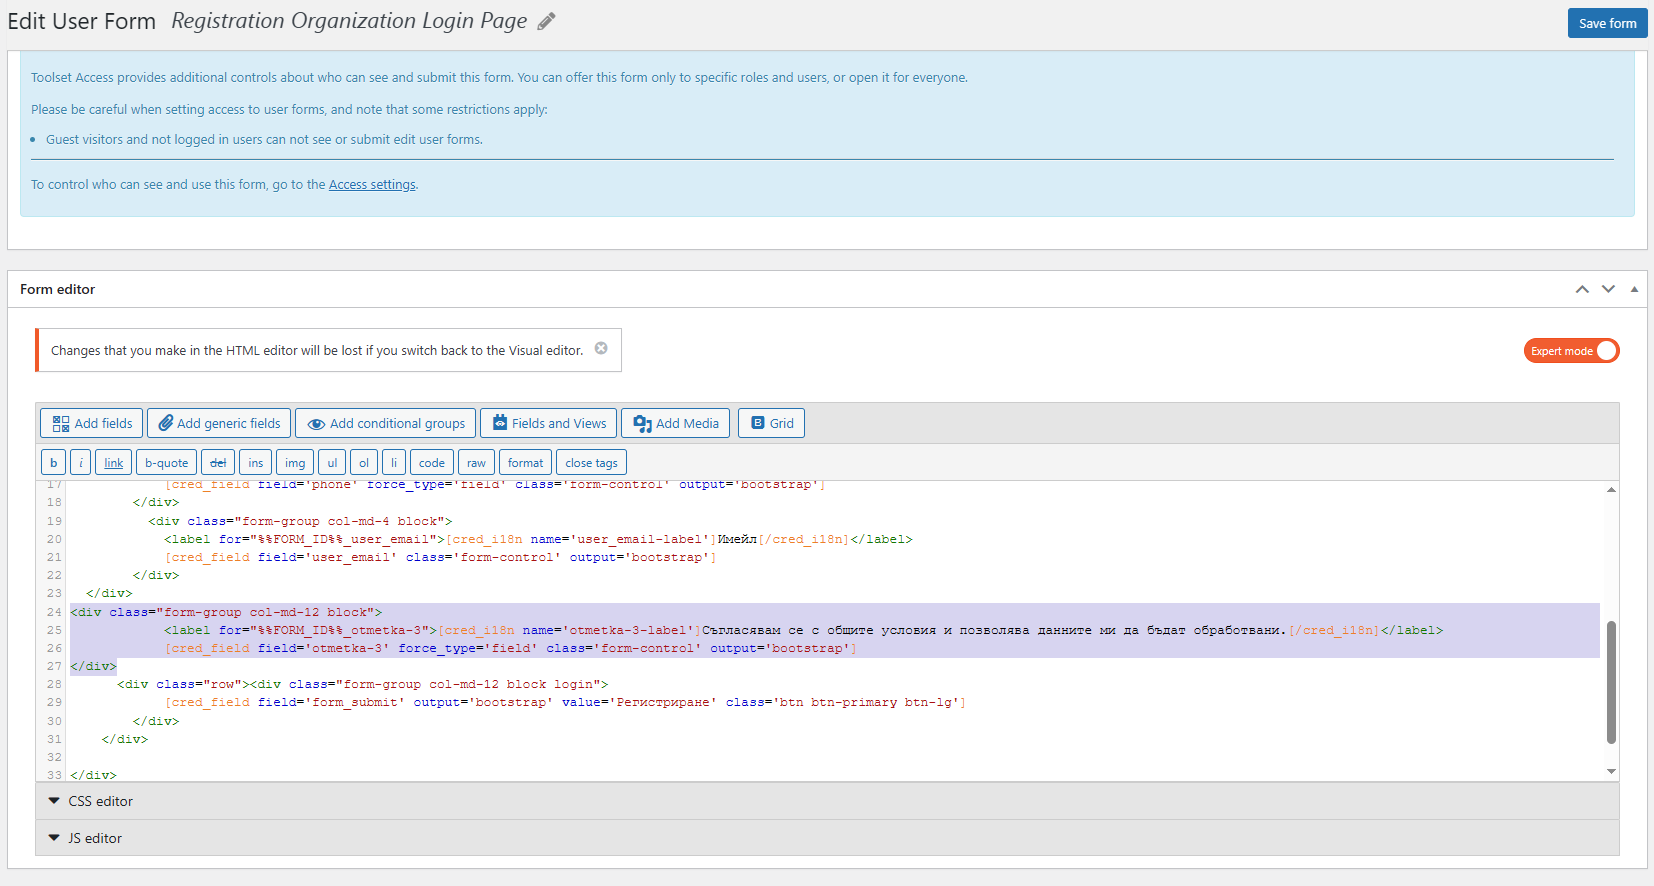Image resolution: width=1654 pixels, height=886 pixels.
Task: Insert a ul list tag
Action: coord(332,462)
